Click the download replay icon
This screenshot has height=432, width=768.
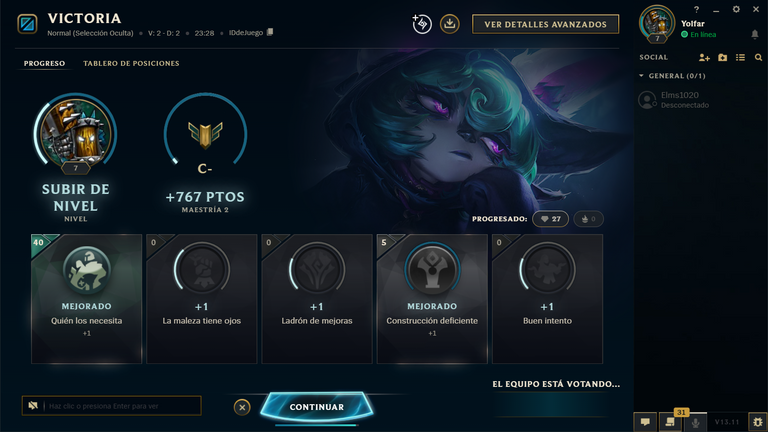(x=449, y=24)
